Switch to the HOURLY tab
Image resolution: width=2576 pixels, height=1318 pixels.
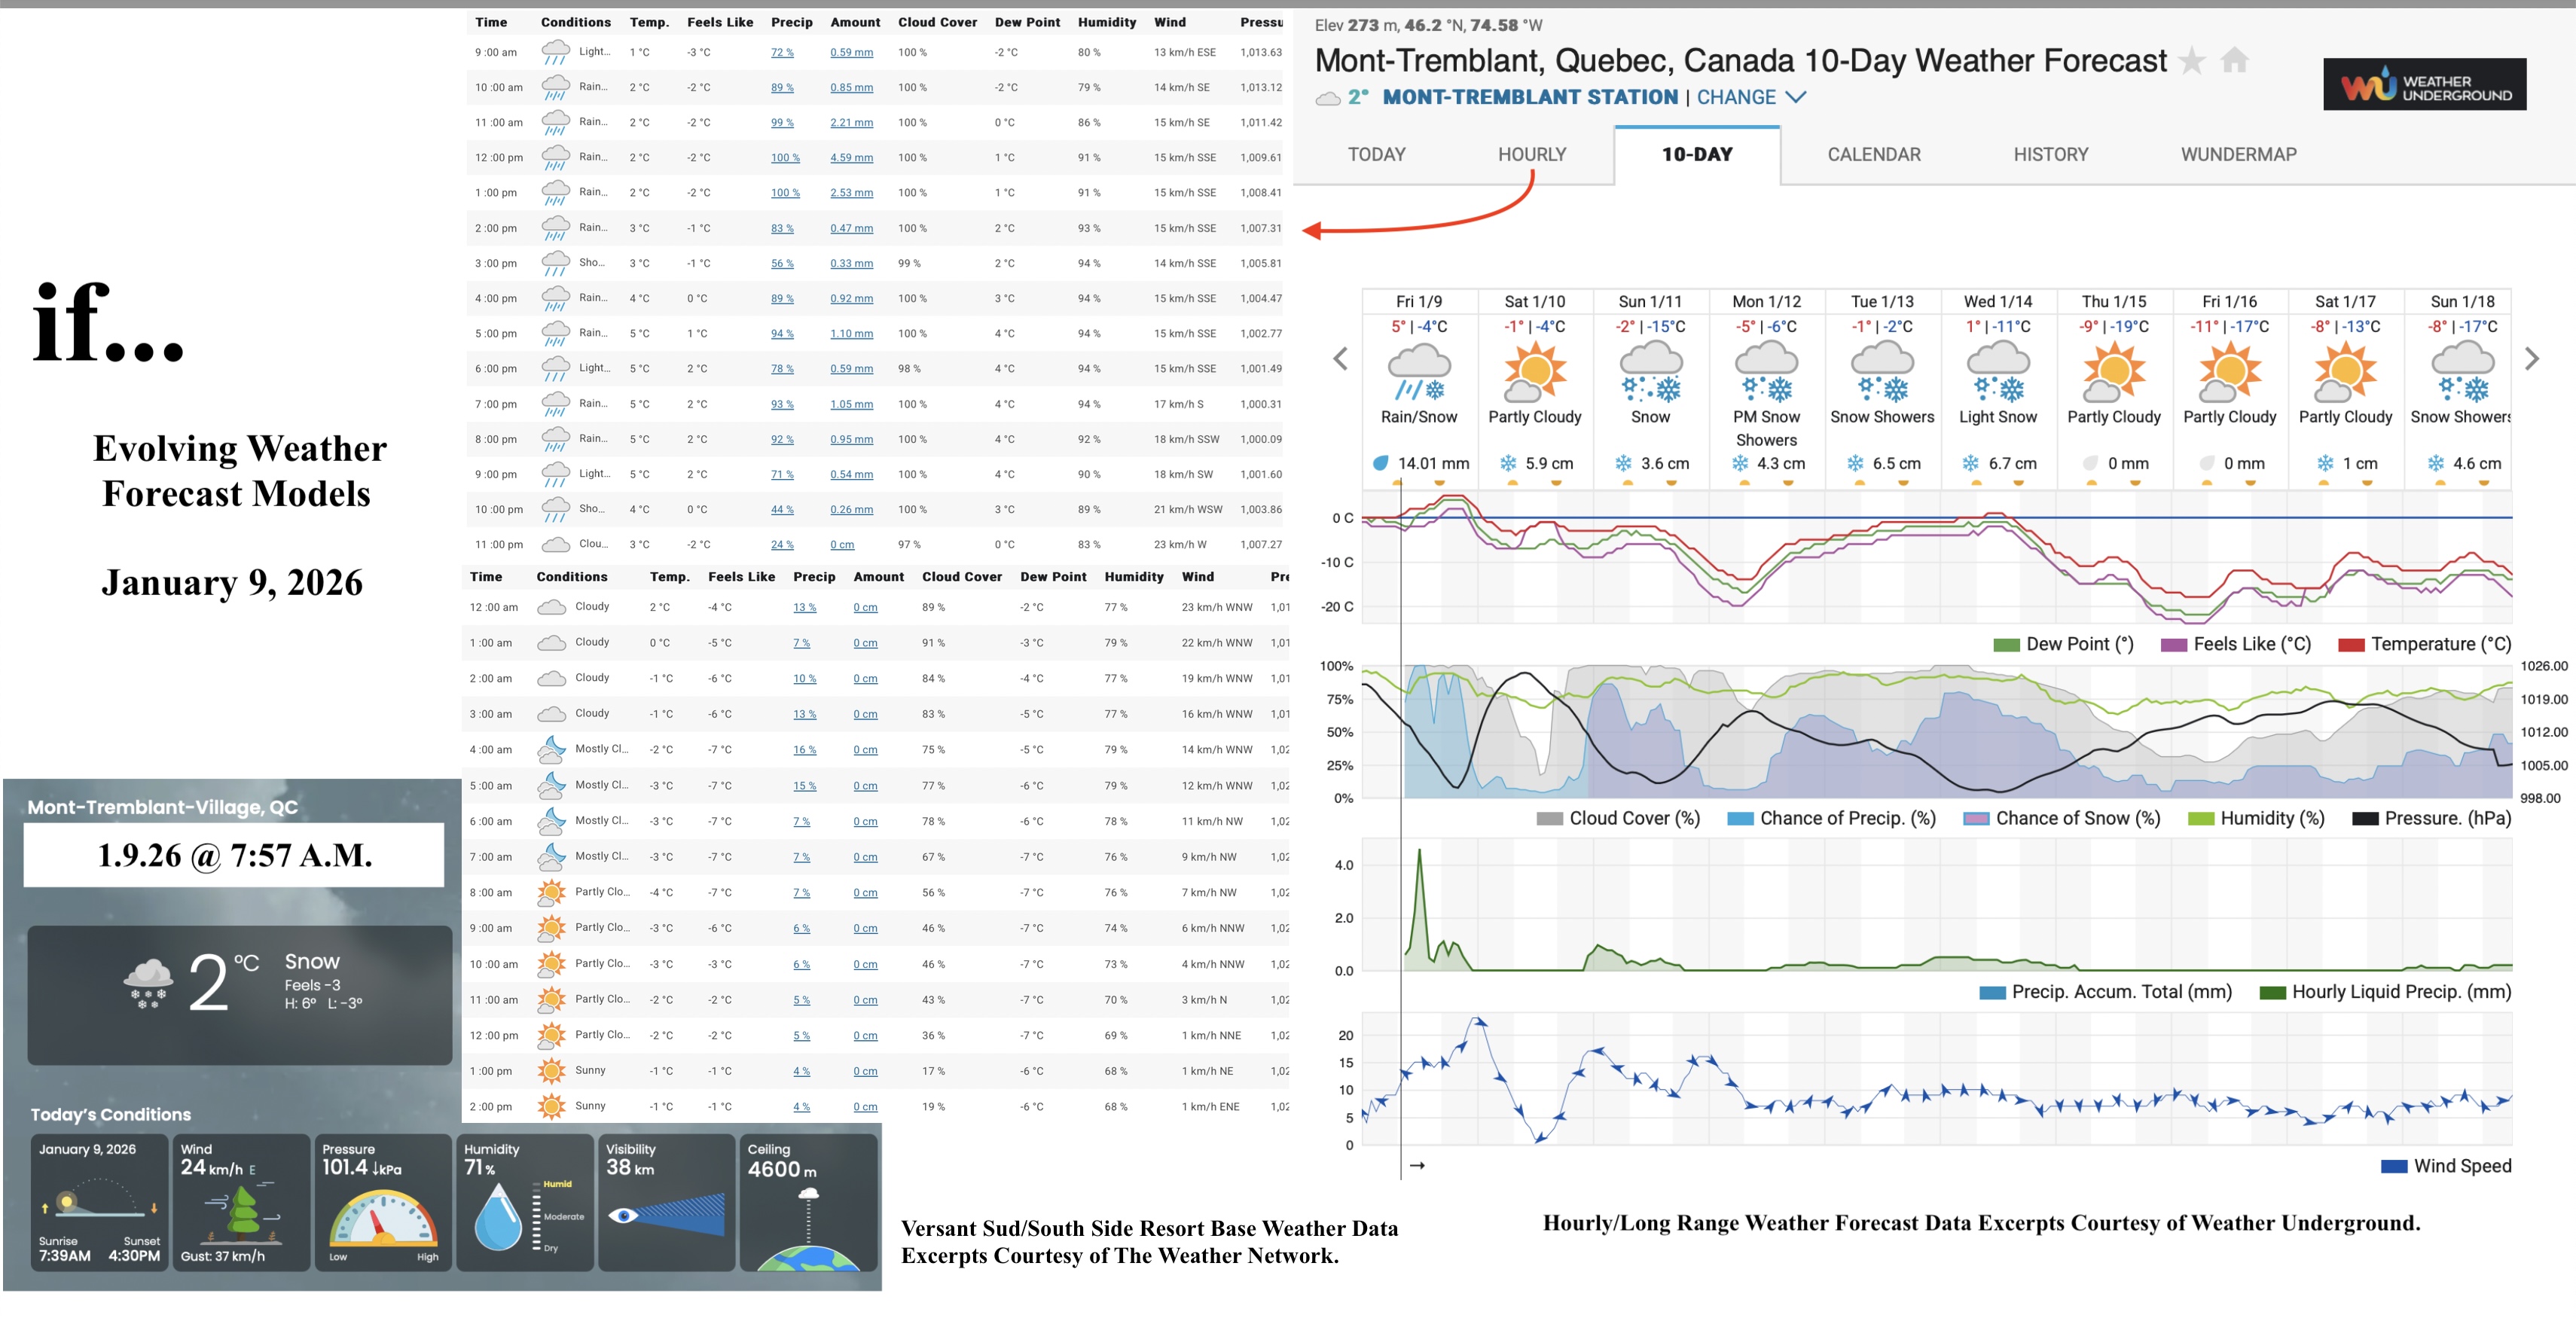click(x=1531, y=154)
